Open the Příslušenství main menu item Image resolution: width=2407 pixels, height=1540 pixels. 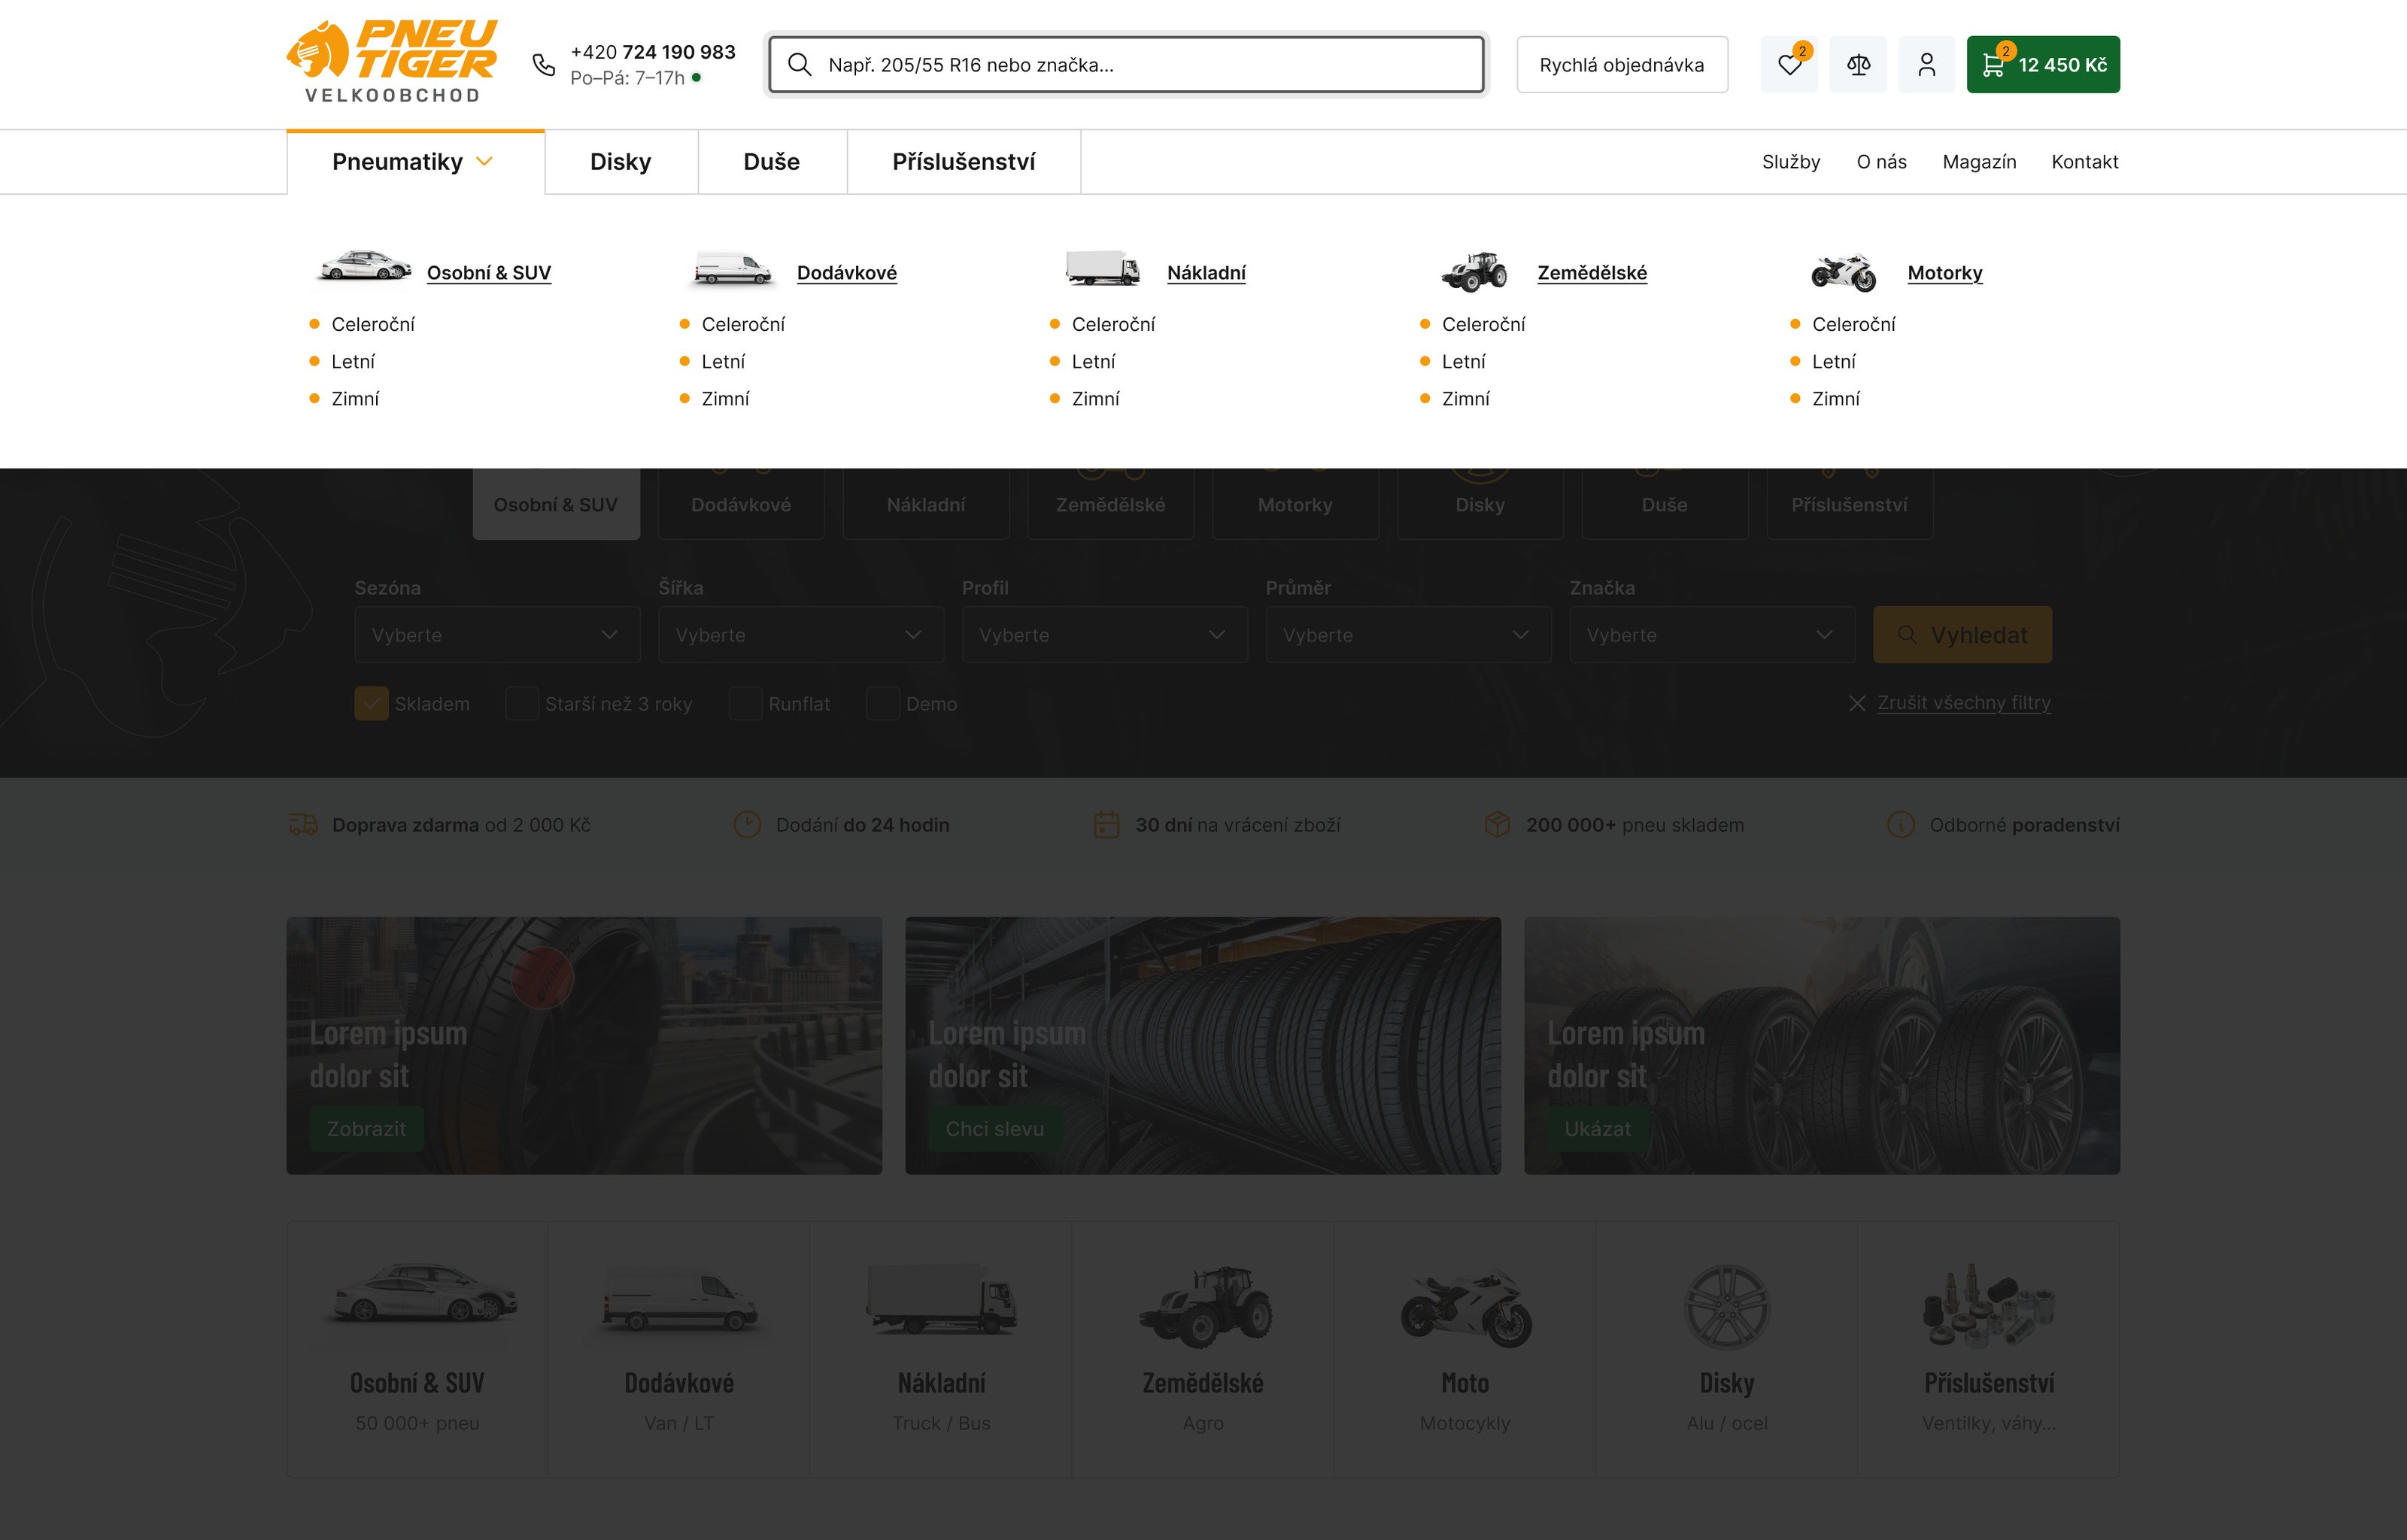[x=964, y=162]
